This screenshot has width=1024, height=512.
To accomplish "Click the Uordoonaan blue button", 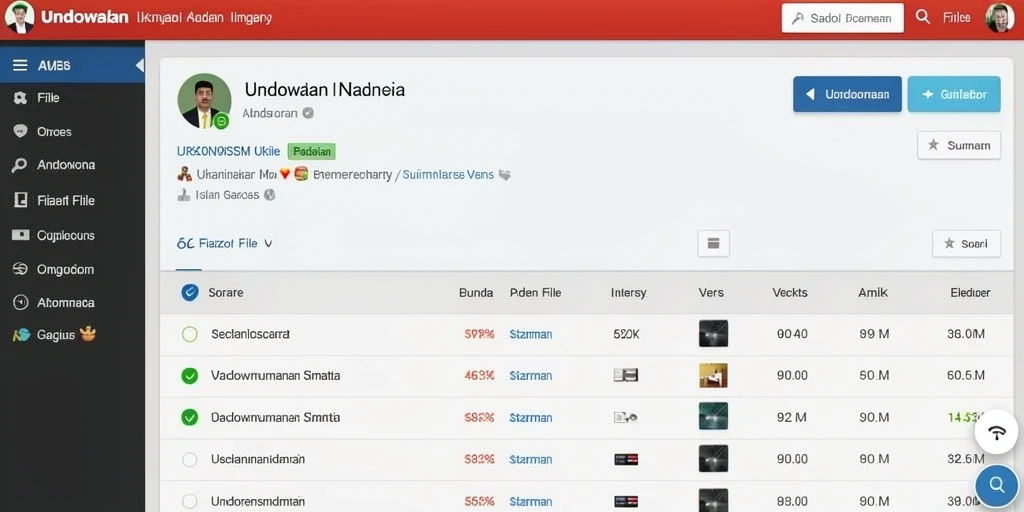I will [x=847, y=95].
